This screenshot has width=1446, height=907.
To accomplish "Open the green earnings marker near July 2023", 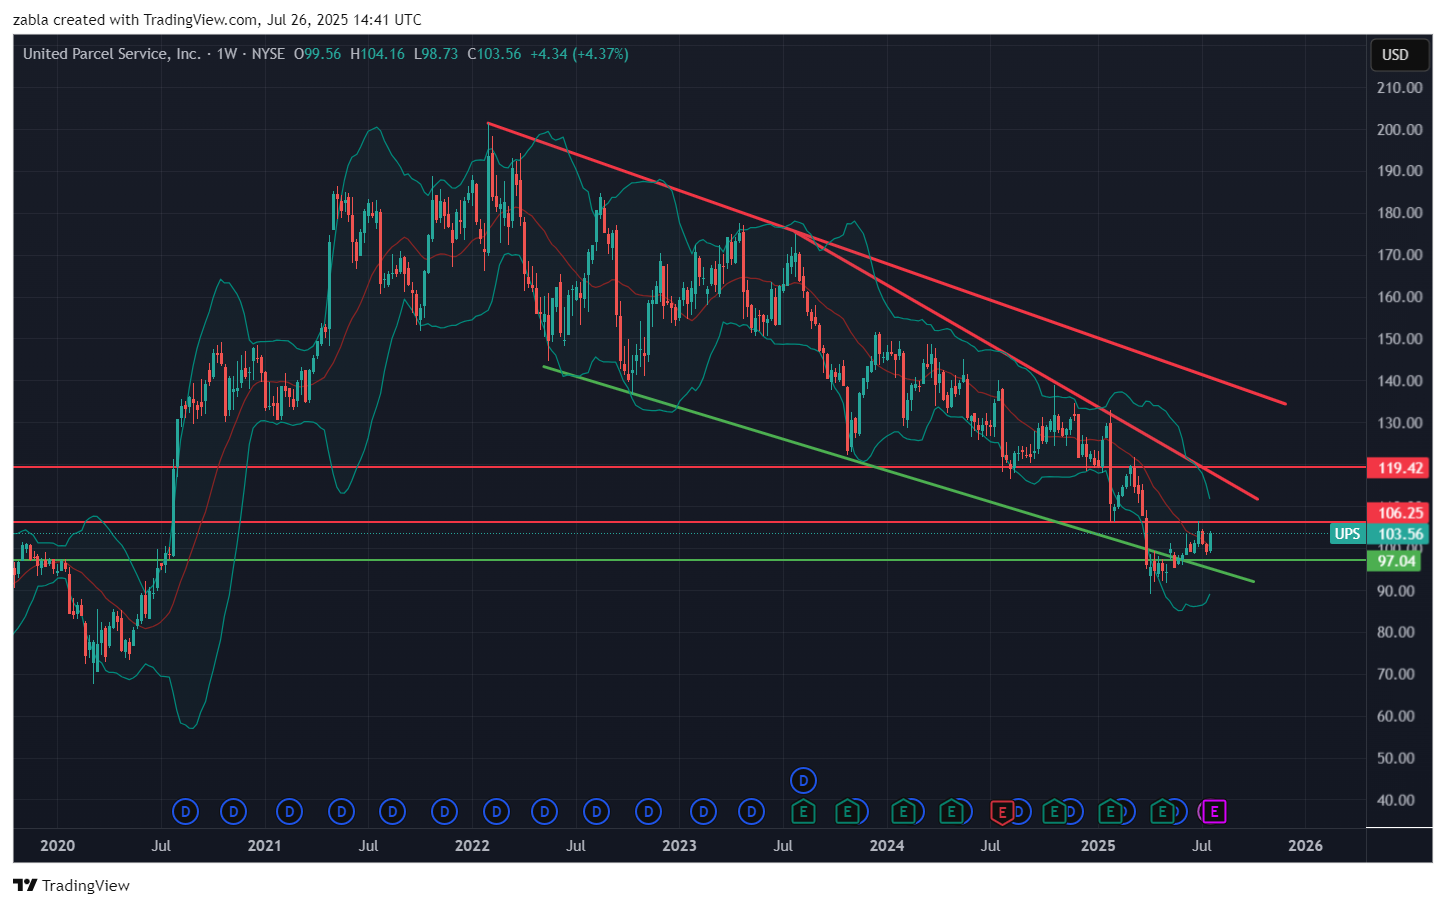I will coord(803,812).
